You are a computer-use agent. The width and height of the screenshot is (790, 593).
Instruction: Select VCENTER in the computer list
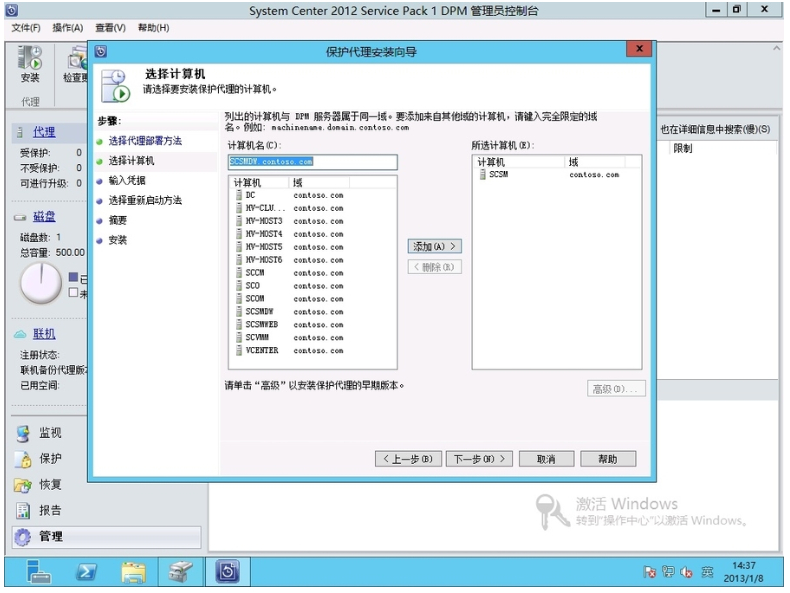click(x=312, y=350)
